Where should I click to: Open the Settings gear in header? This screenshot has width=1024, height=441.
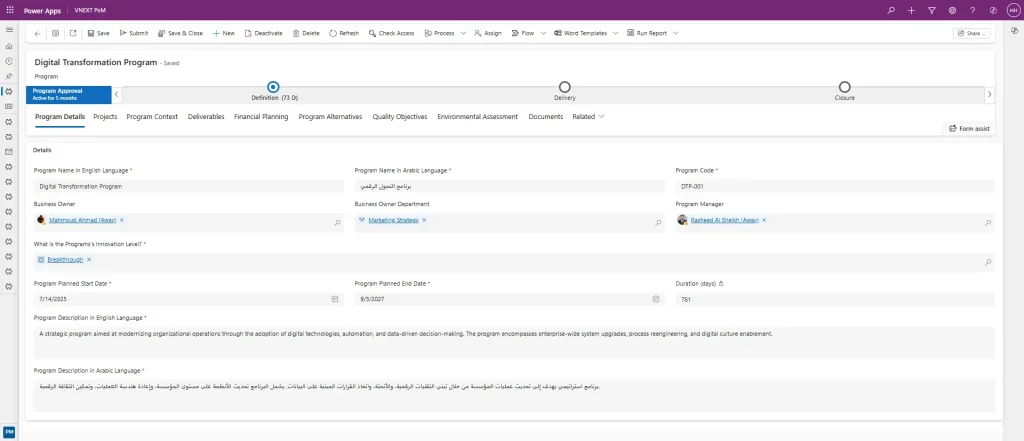point(952,10)
